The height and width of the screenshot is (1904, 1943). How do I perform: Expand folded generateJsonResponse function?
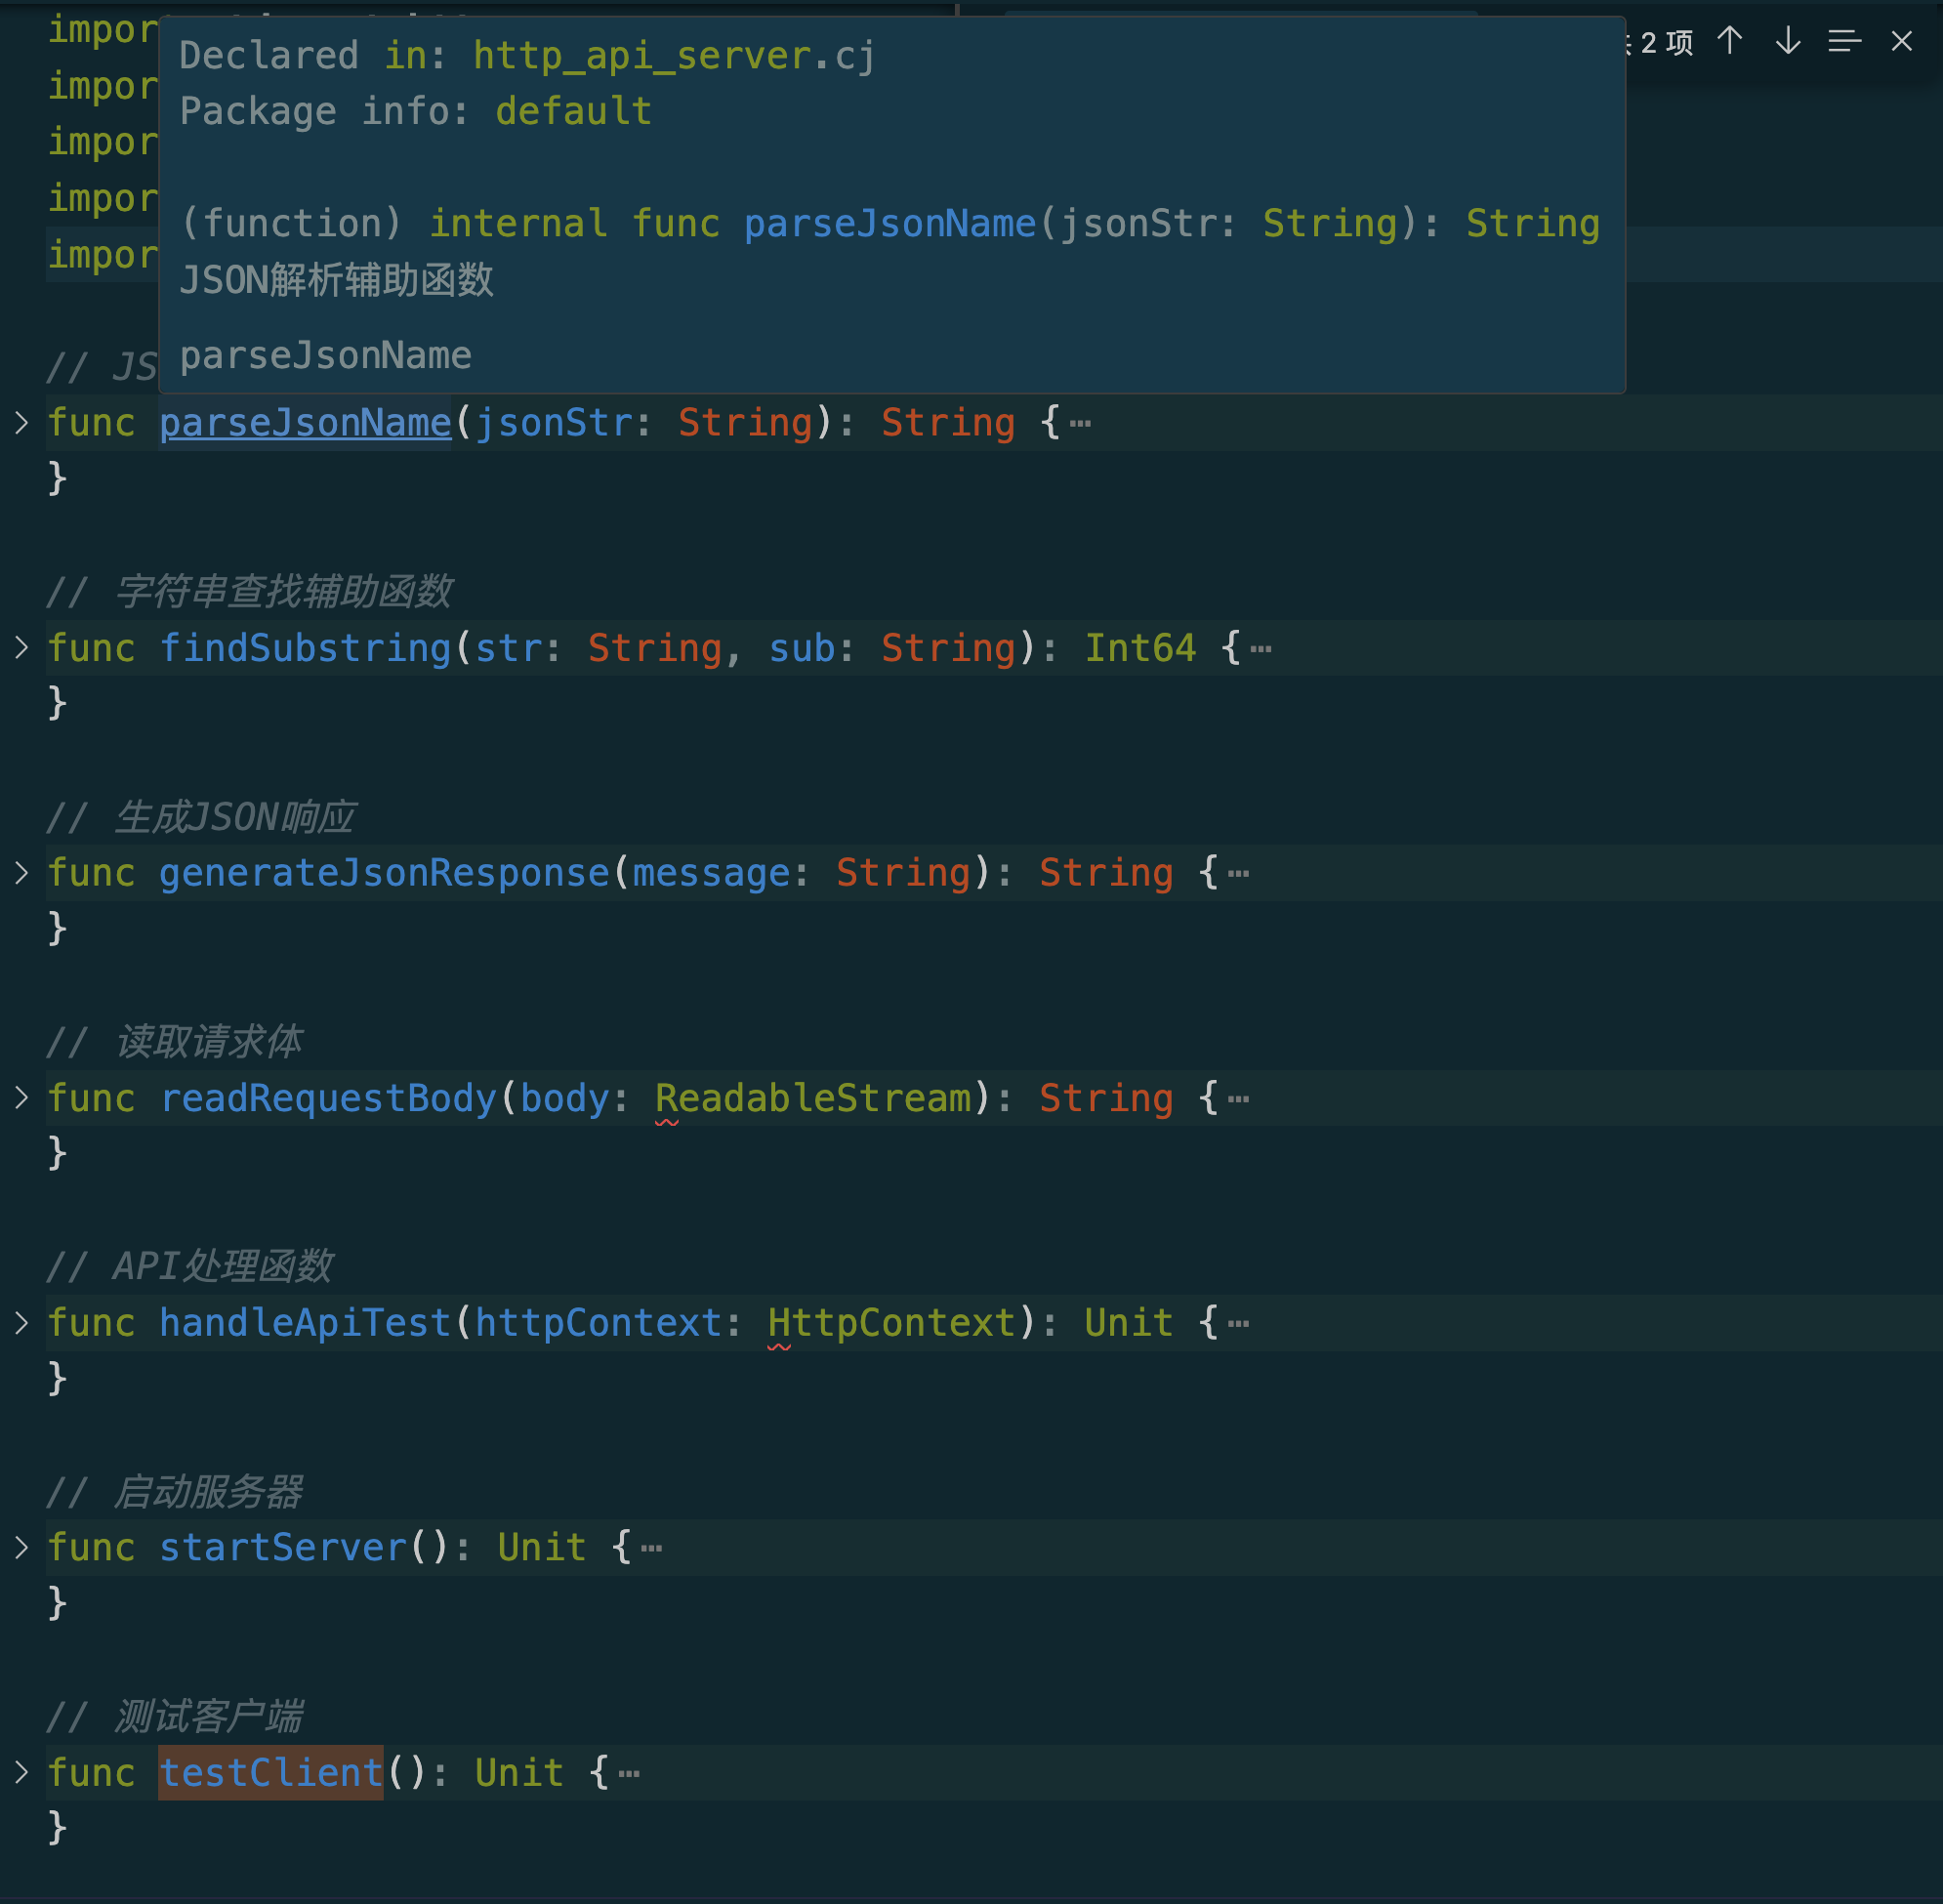(x=22, y=872)
